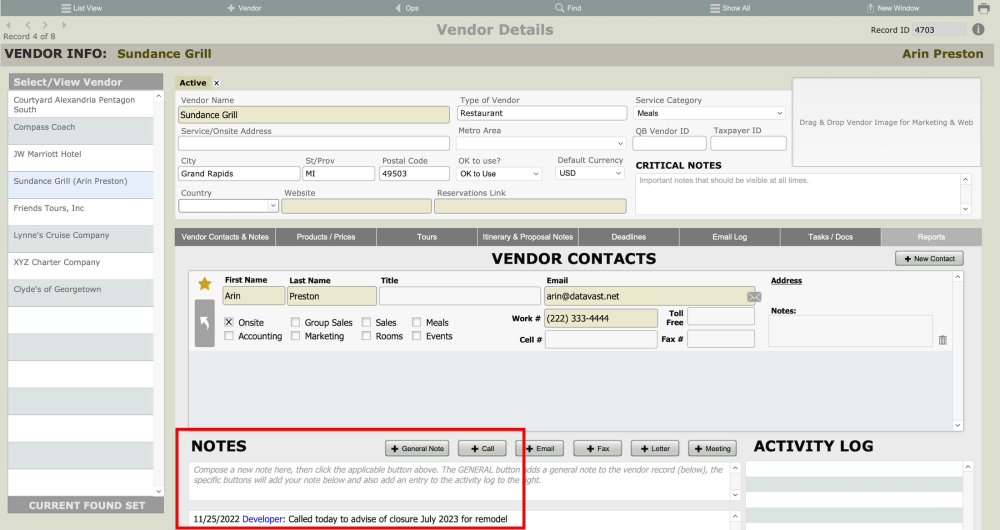
Task: Check the Group Sales checkbox
Action: pyautogui.click(x=295, y=322)
